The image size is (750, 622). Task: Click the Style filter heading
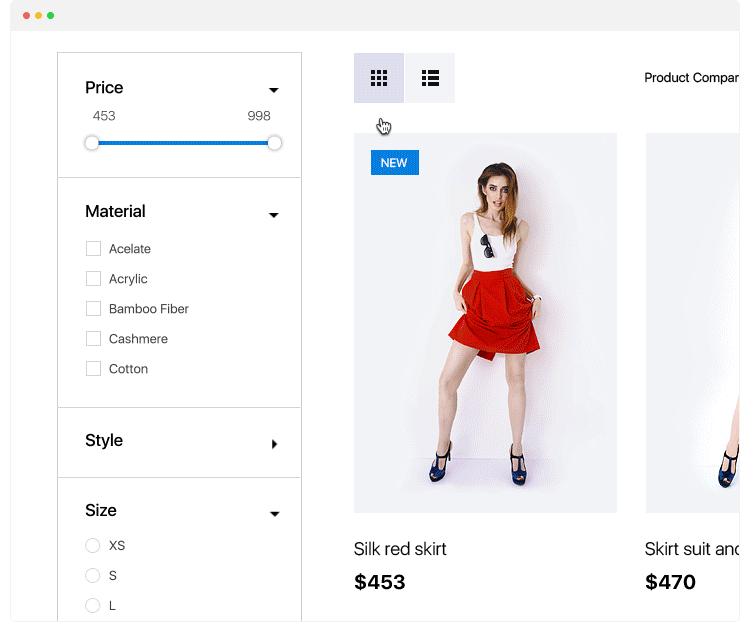(104, 440)
